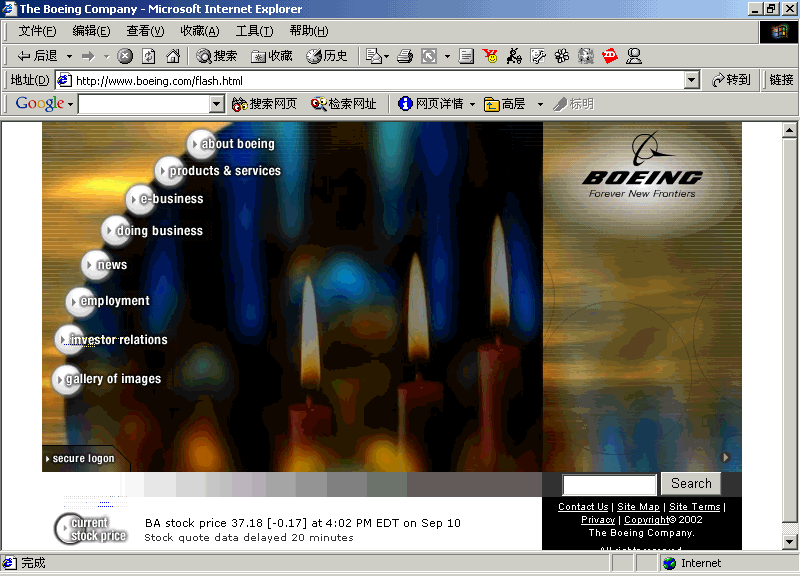Open the size button dropdown arrow

pos(447,56)
